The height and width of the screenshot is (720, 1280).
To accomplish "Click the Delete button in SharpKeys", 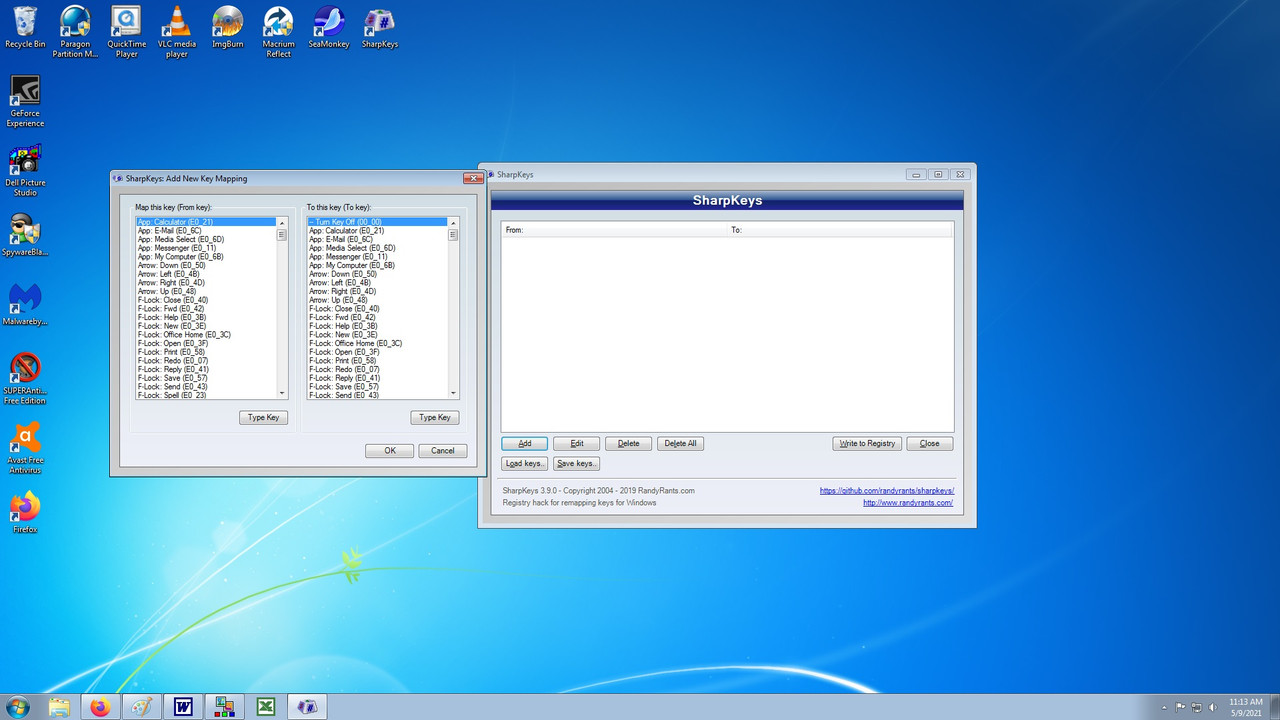I will click(629, 443).
